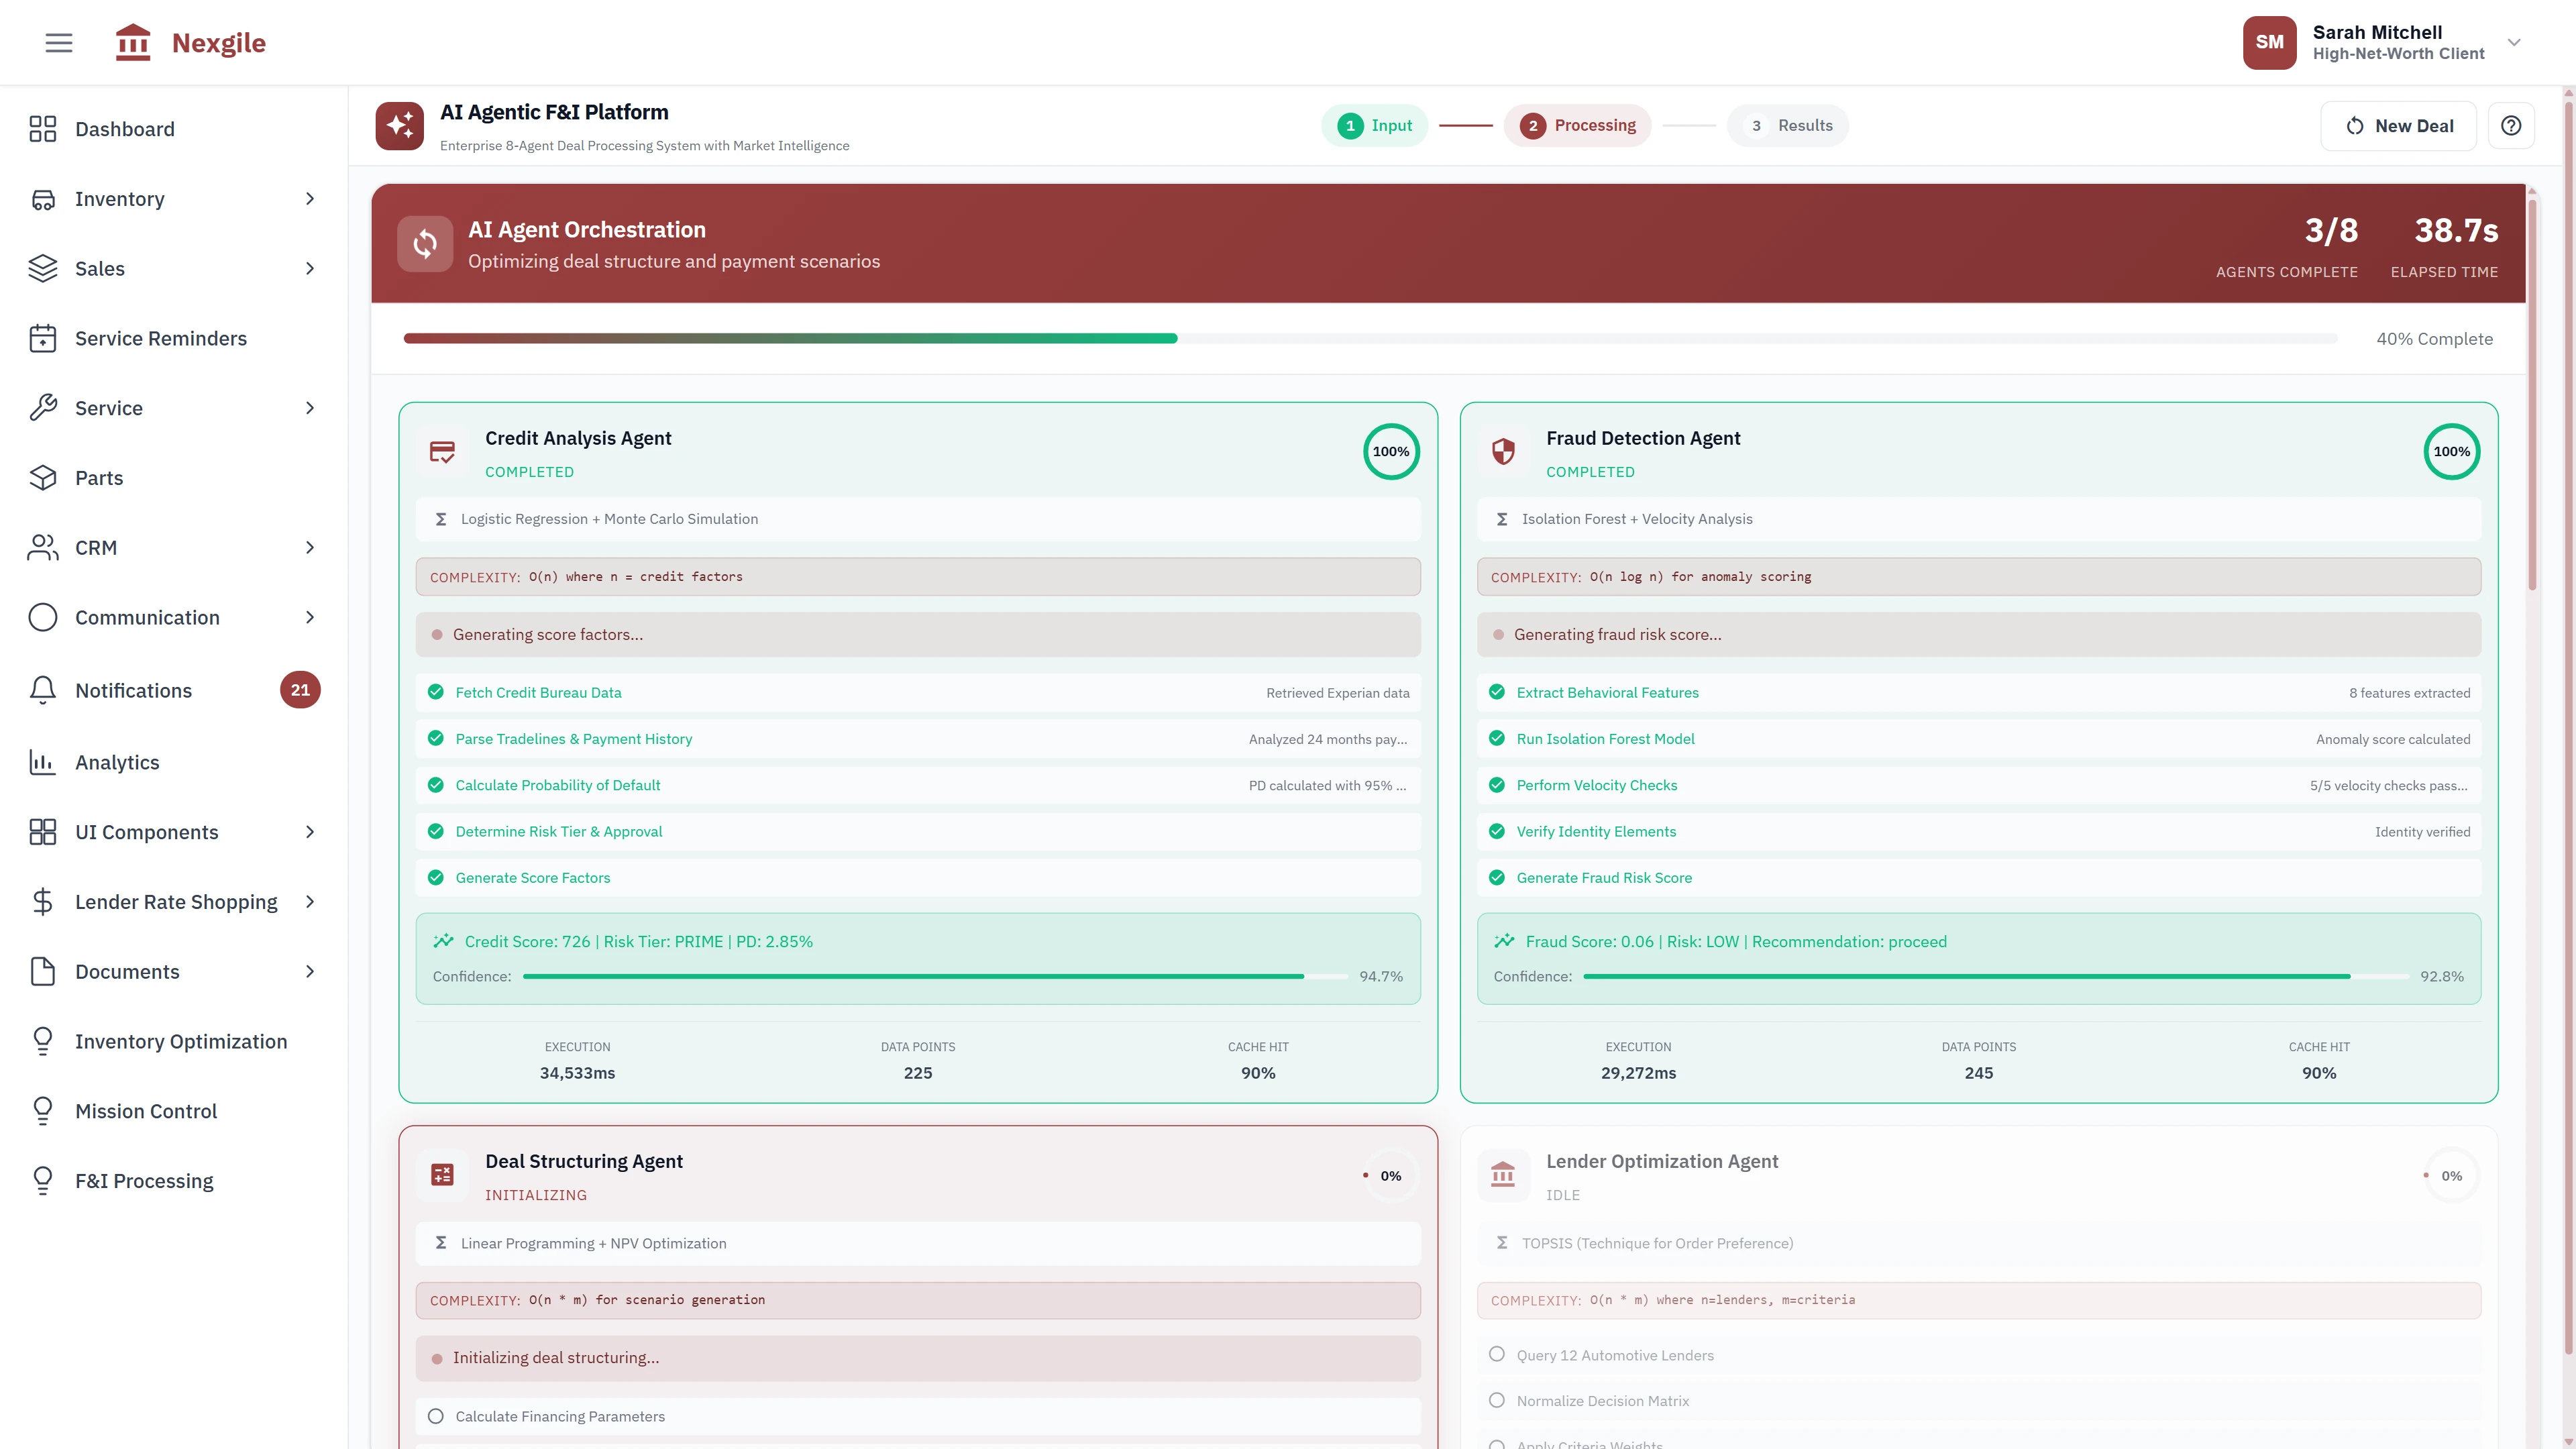Open the hamburger navigation menu
Screen dimensions: 2576x1449
tap(58, 42)
